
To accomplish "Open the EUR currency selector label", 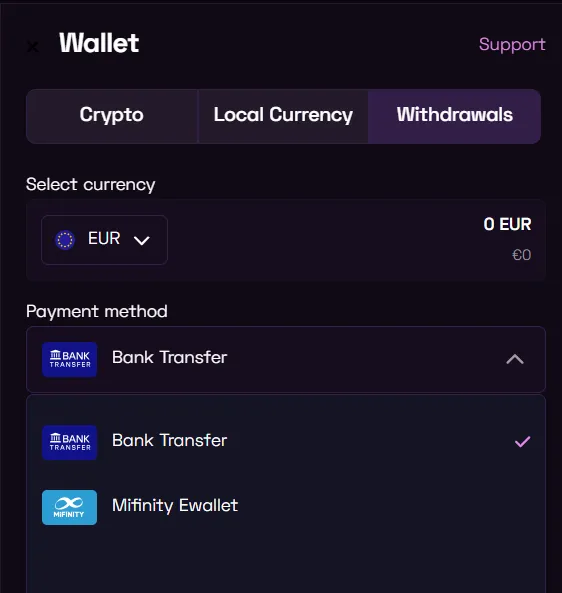I will 104,238.
